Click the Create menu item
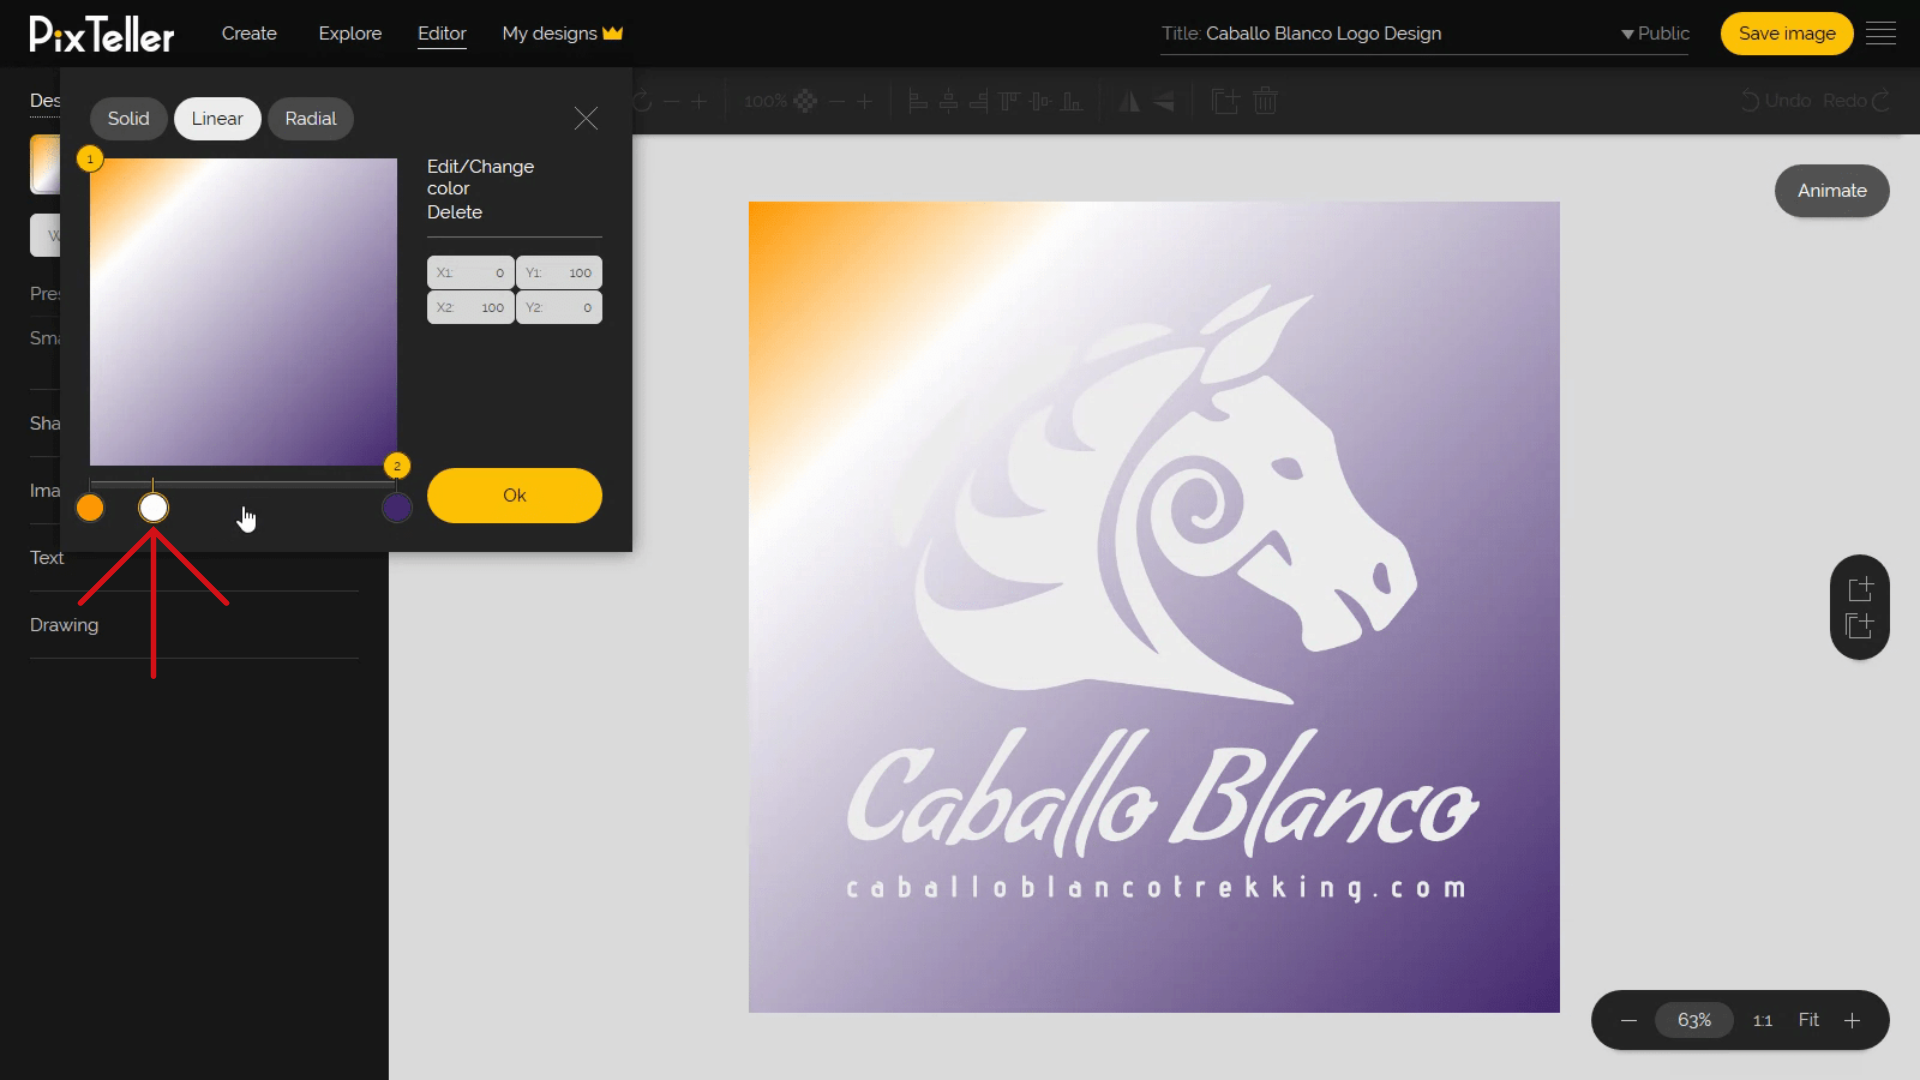The image size is (1920, 1080). tap(249, 33)
